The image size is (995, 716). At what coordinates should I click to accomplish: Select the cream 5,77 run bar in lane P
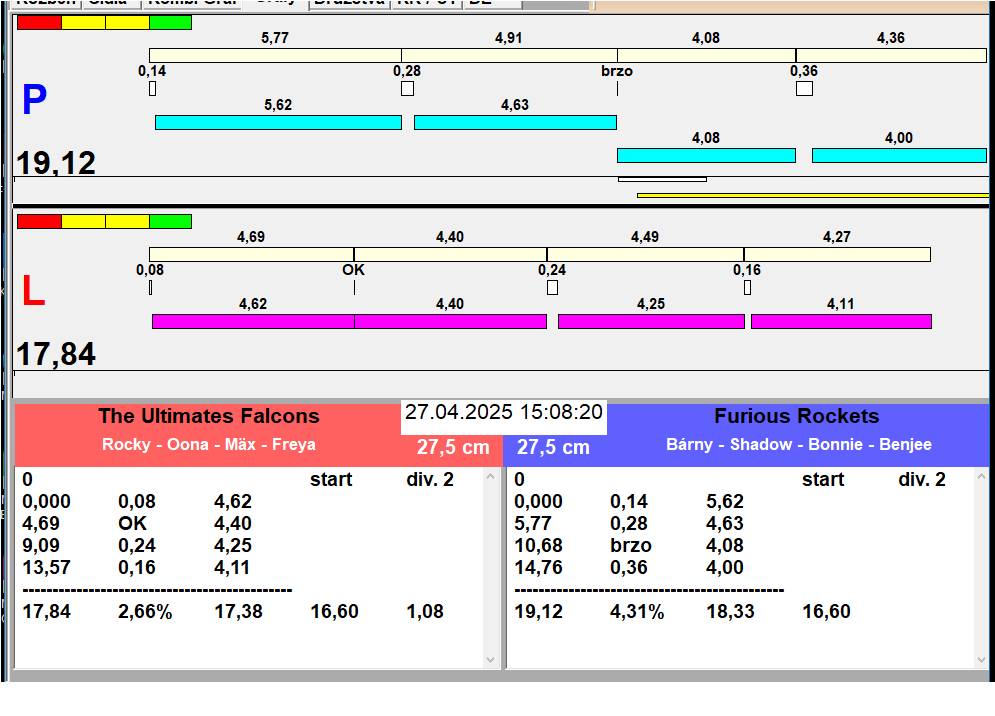point(275,55)
